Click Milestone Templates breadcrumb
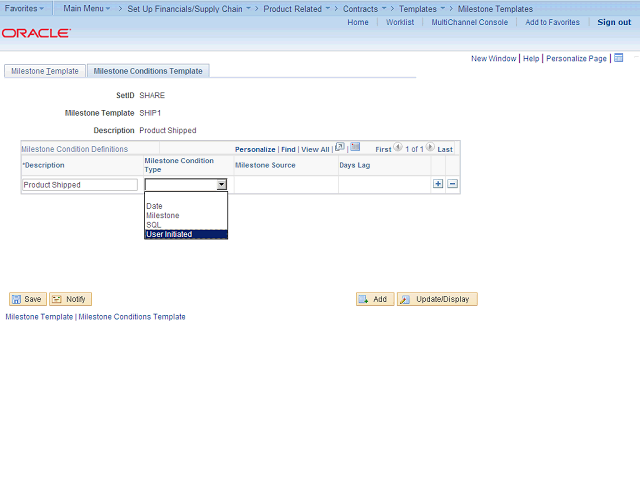Screen dimensions: 640x480 [495, 9]
